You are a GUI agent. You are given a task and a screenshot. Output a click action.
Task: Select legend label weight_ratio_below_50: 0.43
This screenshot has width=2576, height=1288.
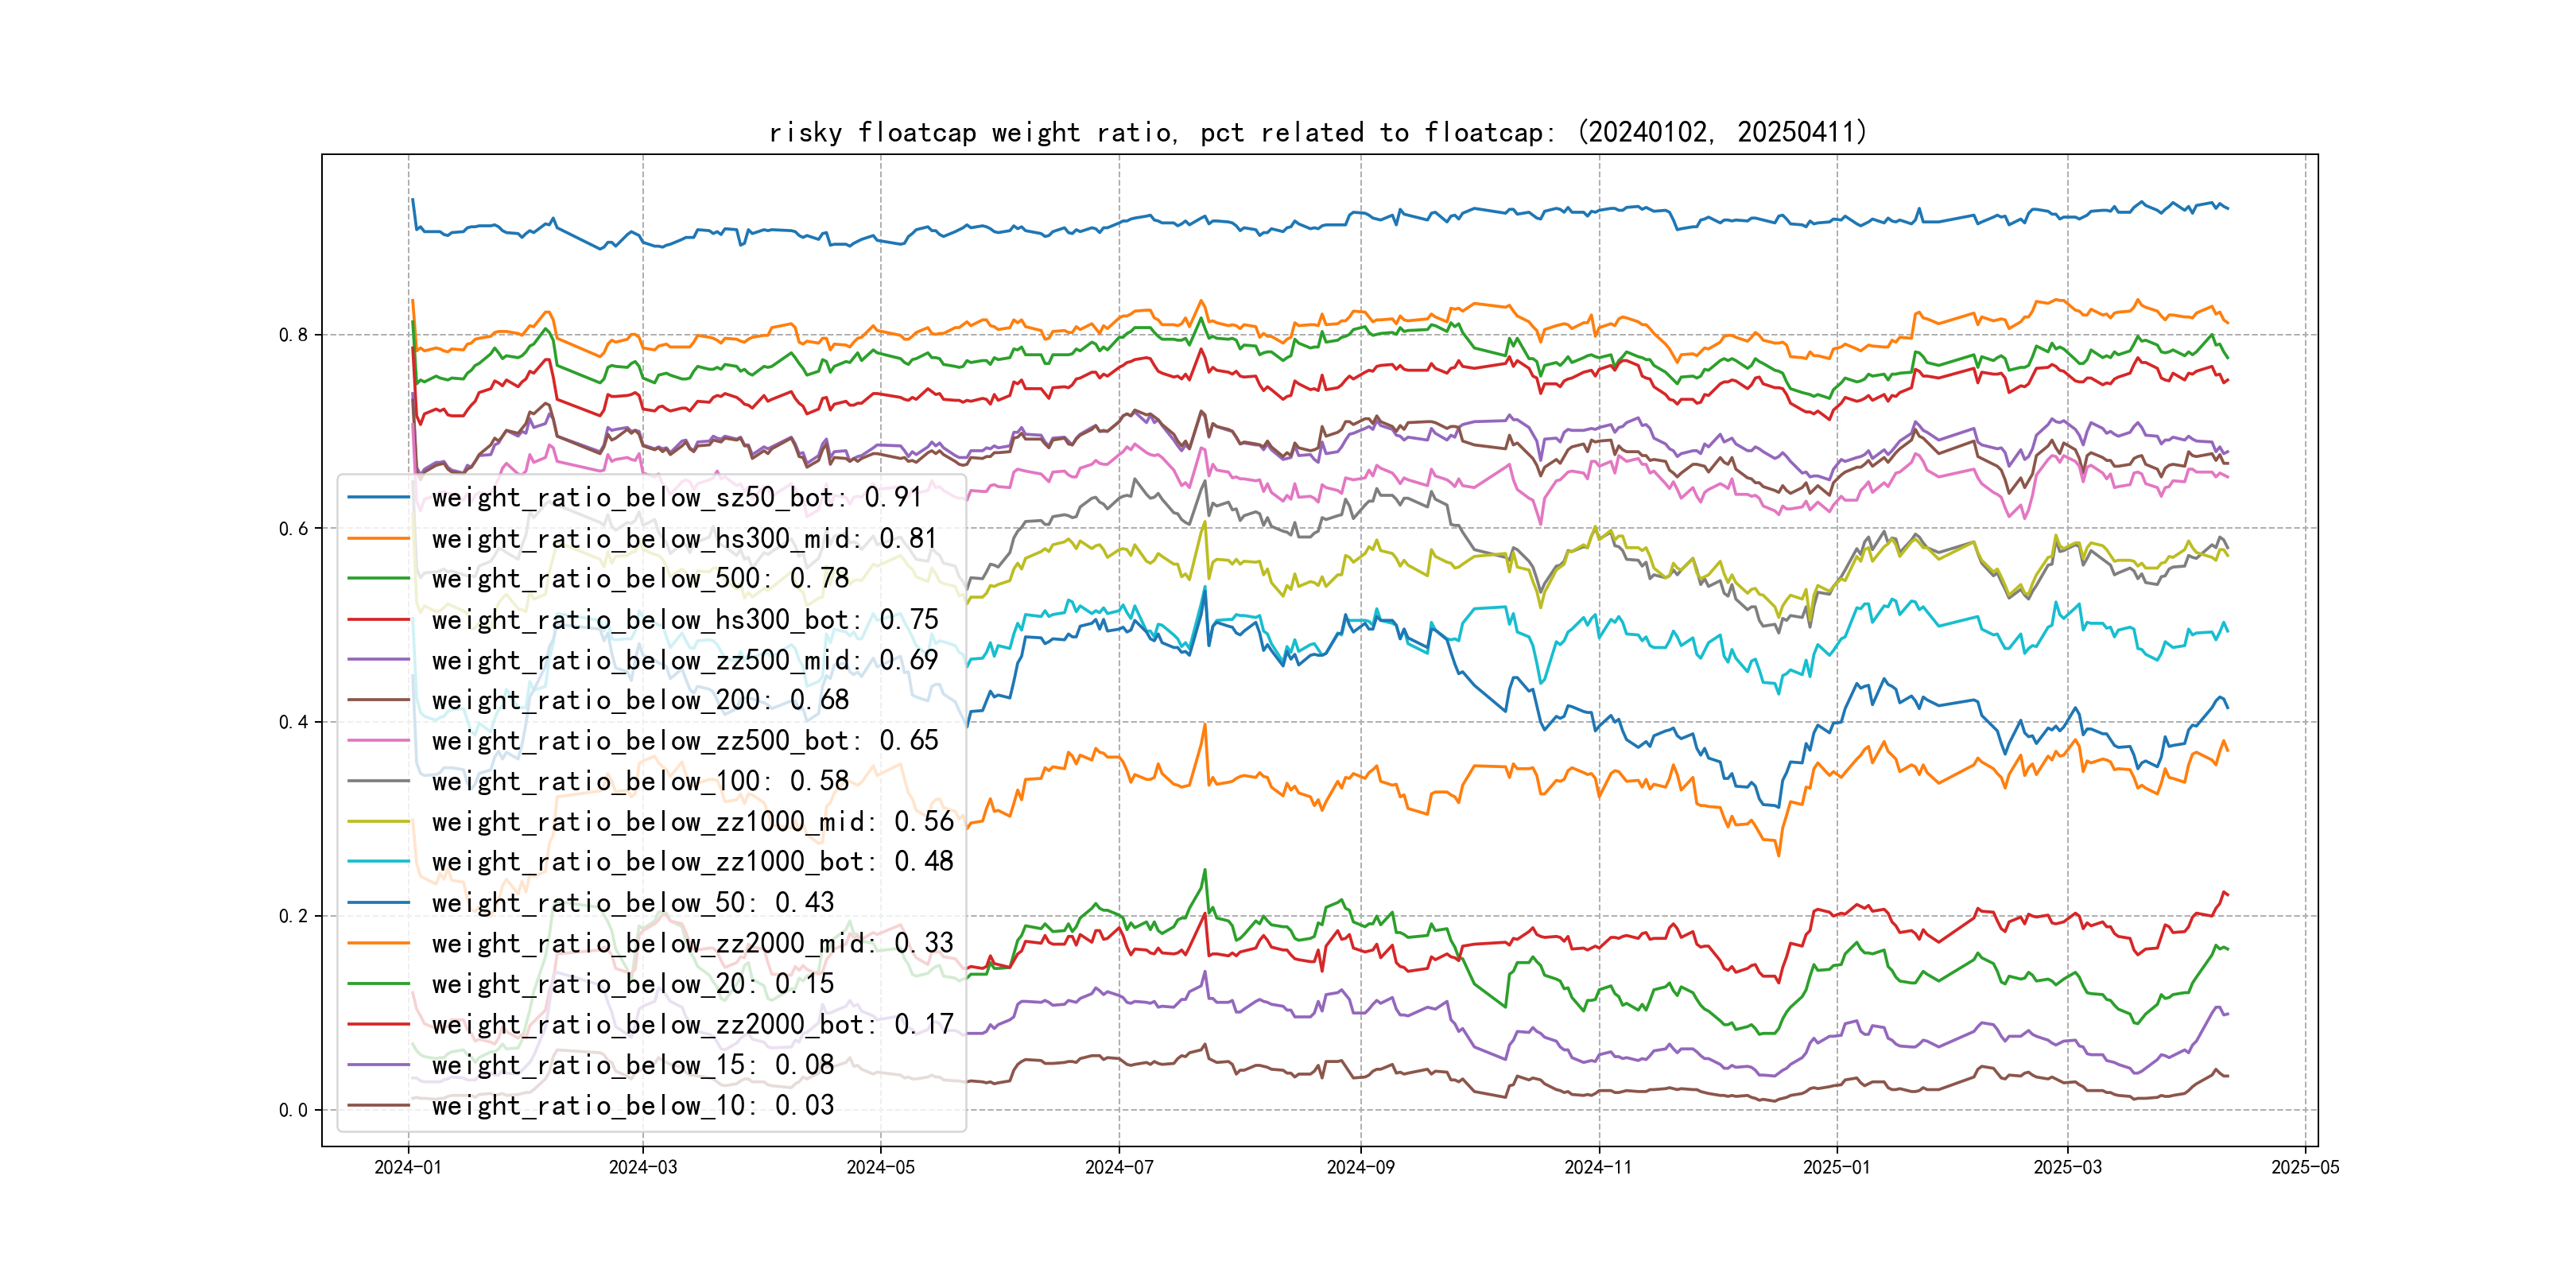pos(632,903)
